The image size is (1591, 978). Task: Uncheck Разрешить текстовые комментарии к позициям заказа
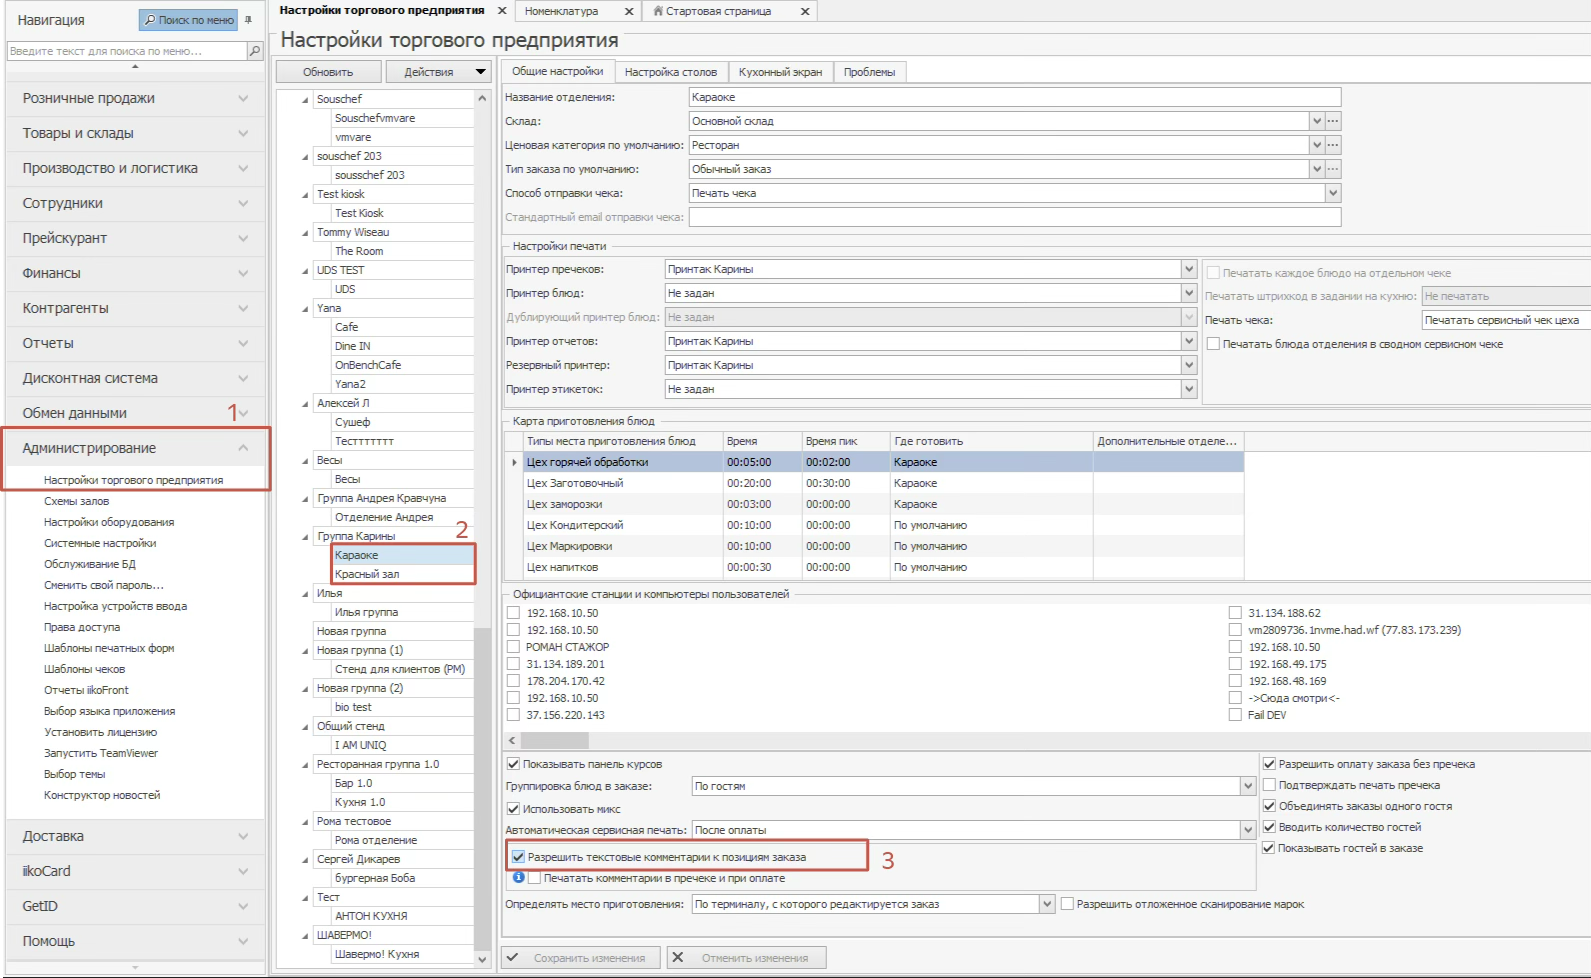click(x=518, y=857)
